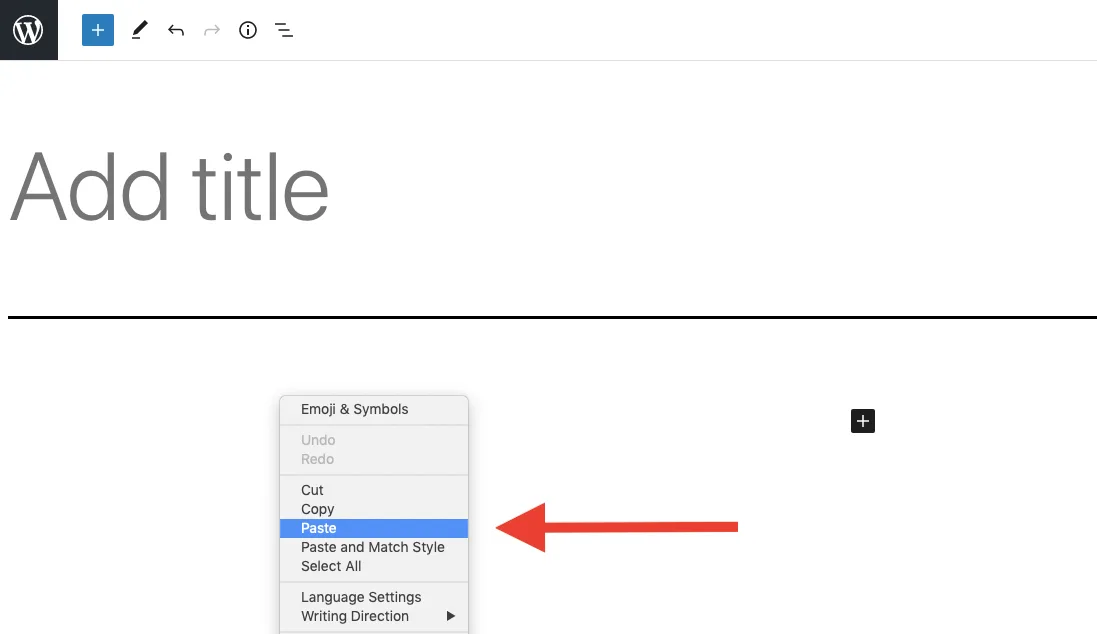Open the WordPress logo menu
The height and width of the screenshot is (634, 1097).
tap(29, 30)
